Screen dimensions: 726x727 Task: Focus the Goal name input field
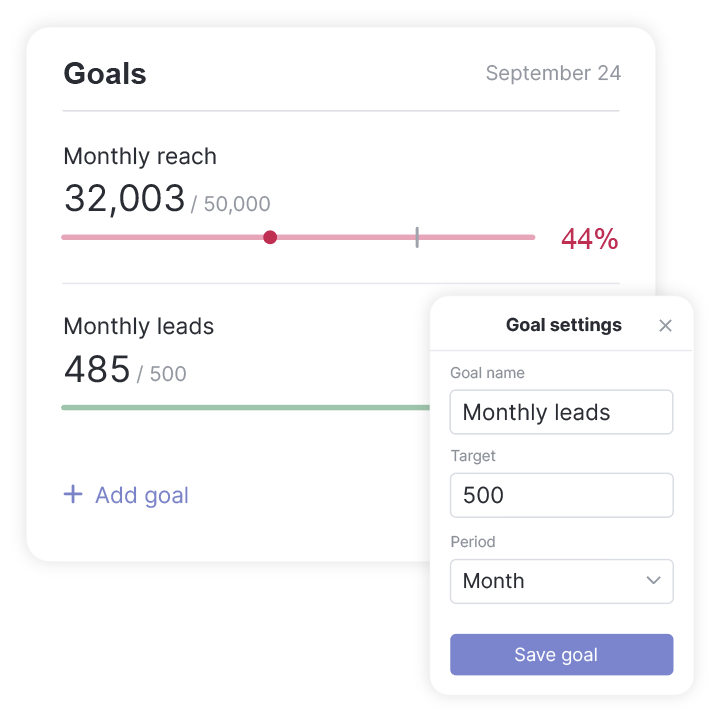[x=561, y=412]
